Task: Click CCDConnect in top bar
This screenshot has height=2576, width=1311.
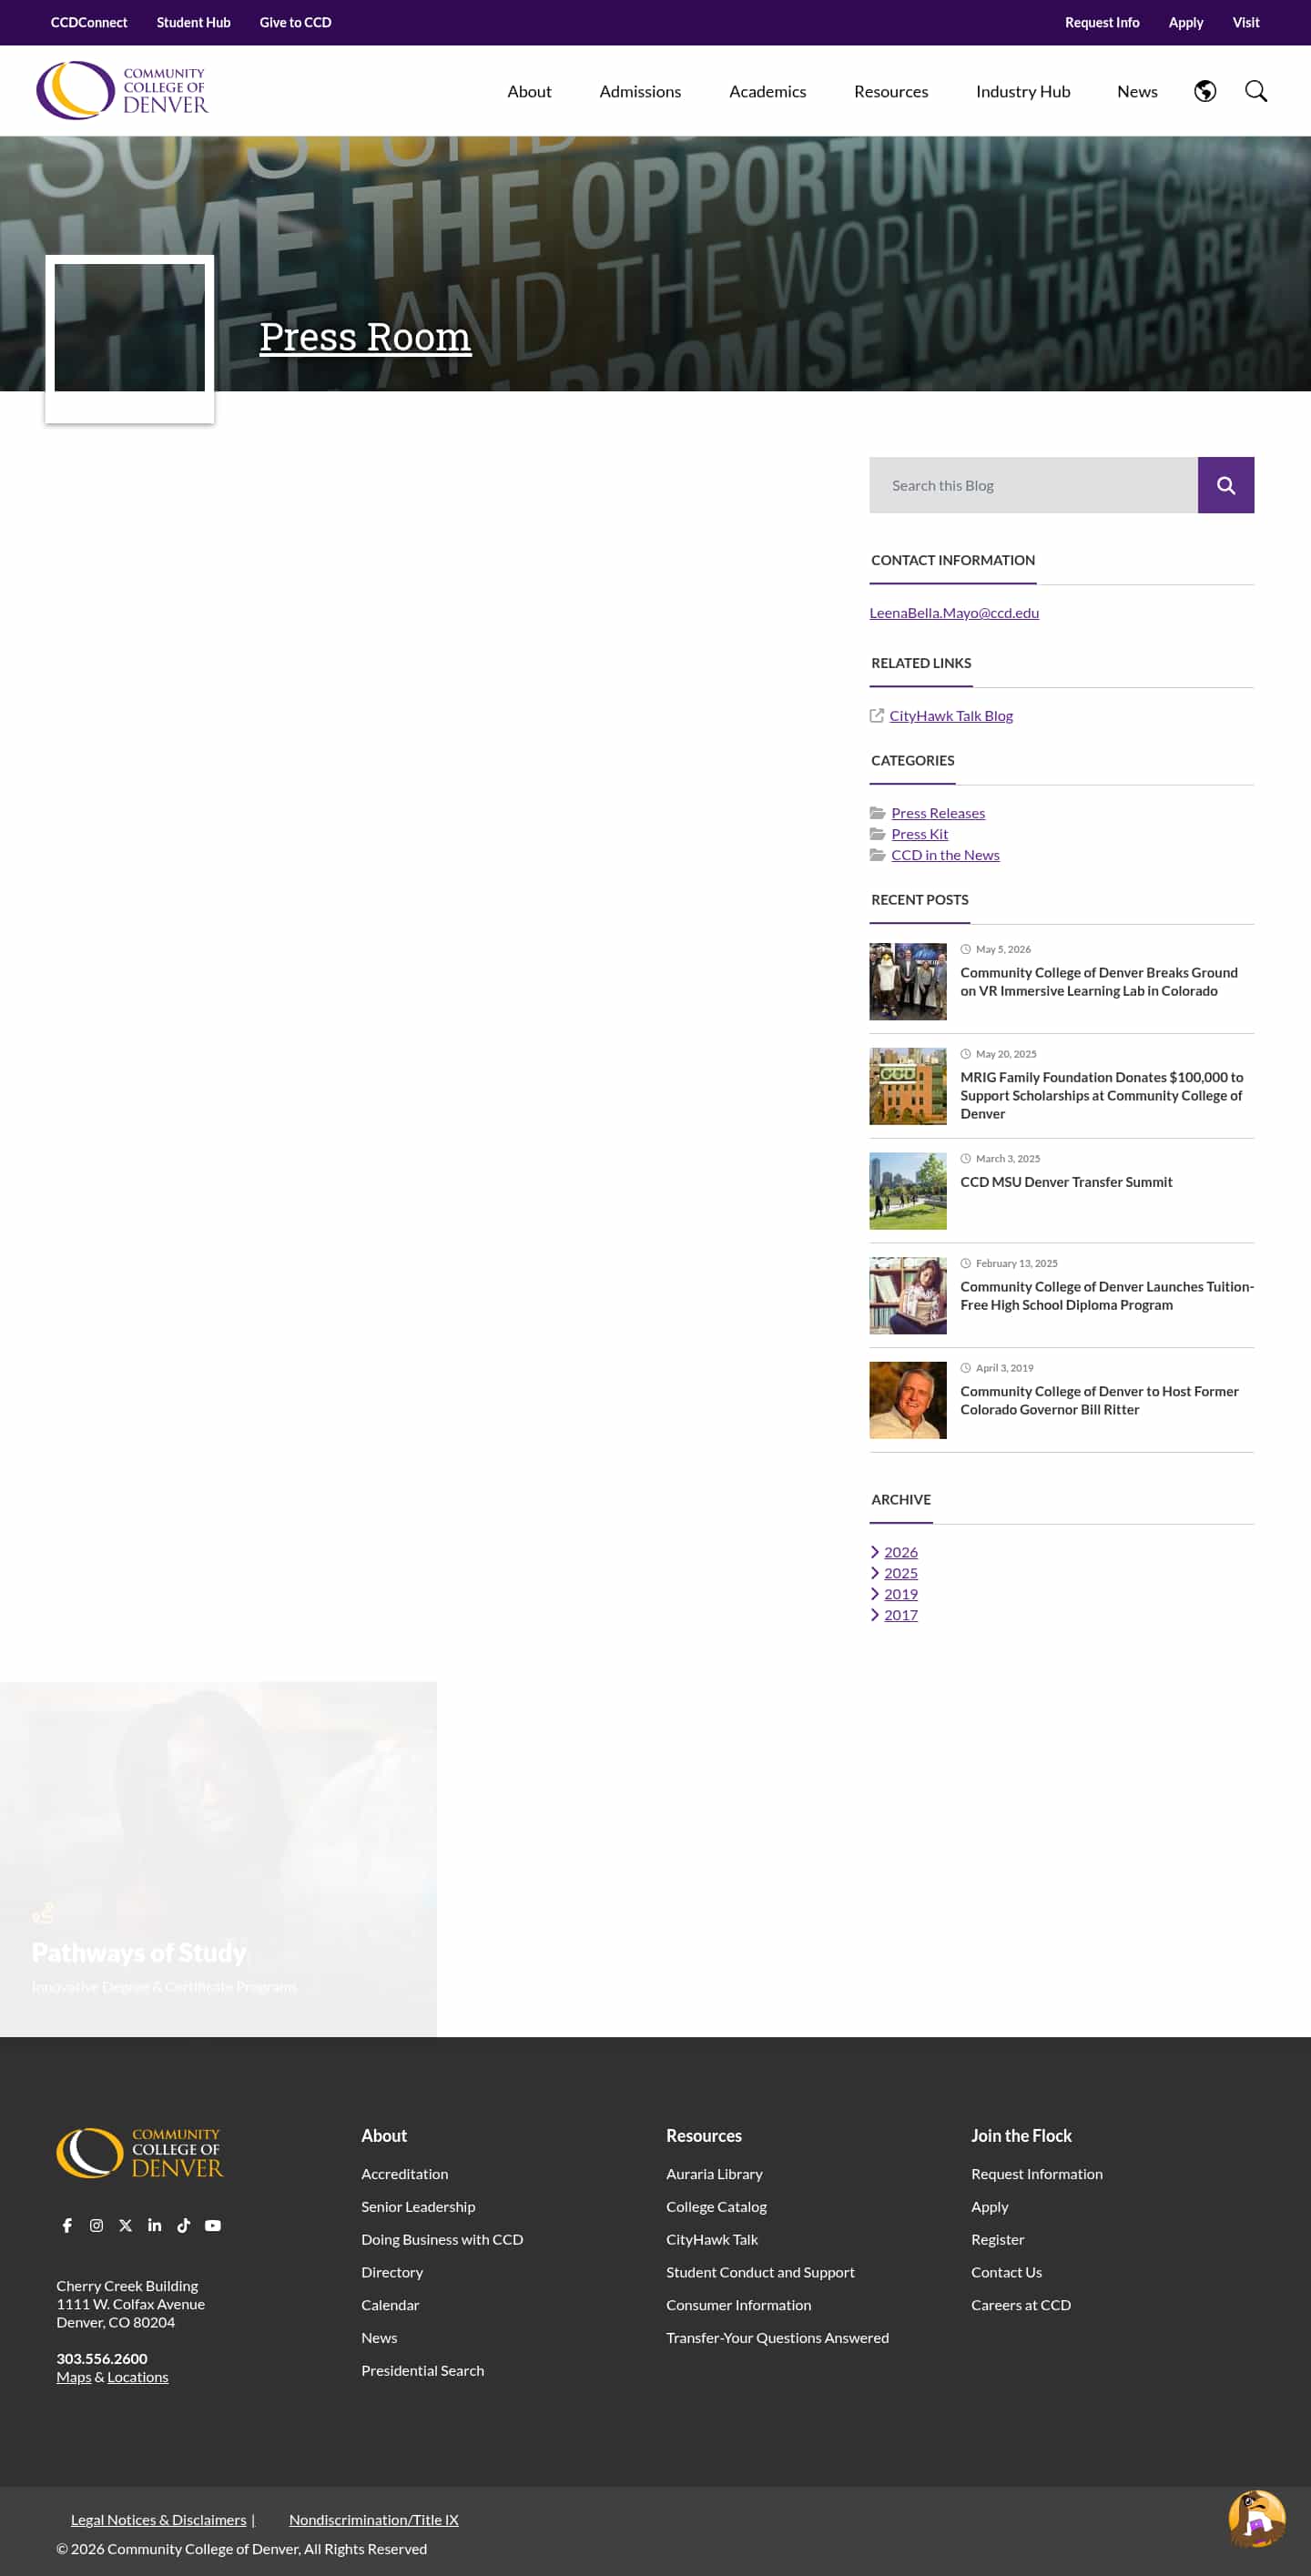Action: click(x=89, y=22)
